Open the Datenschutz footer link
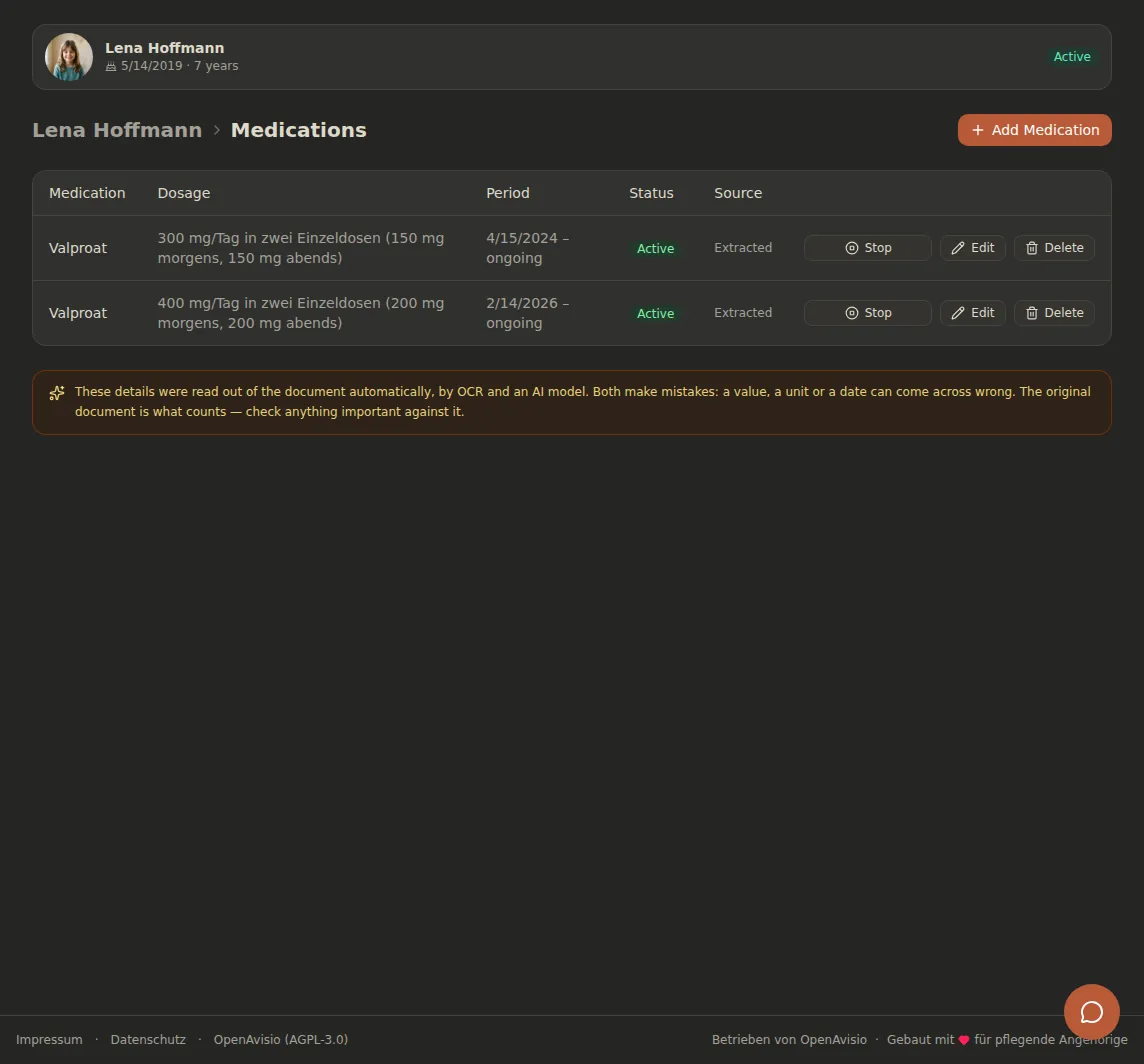 point(148,1039)
